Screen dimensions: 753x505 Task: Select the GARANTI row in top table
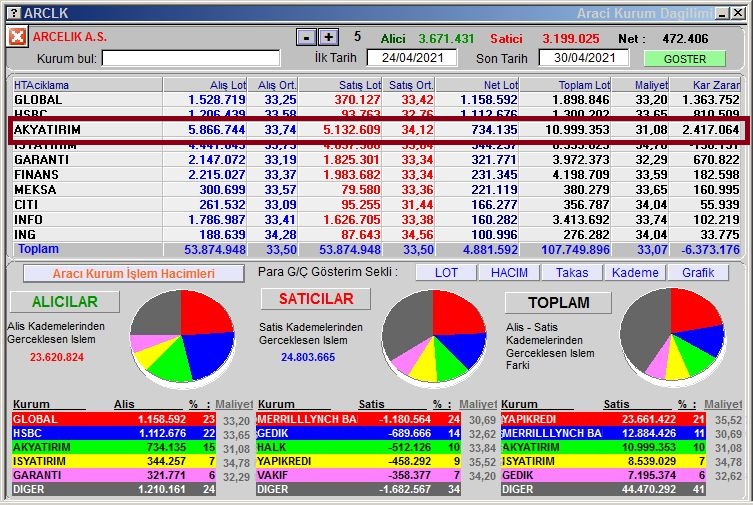[376, 159]
